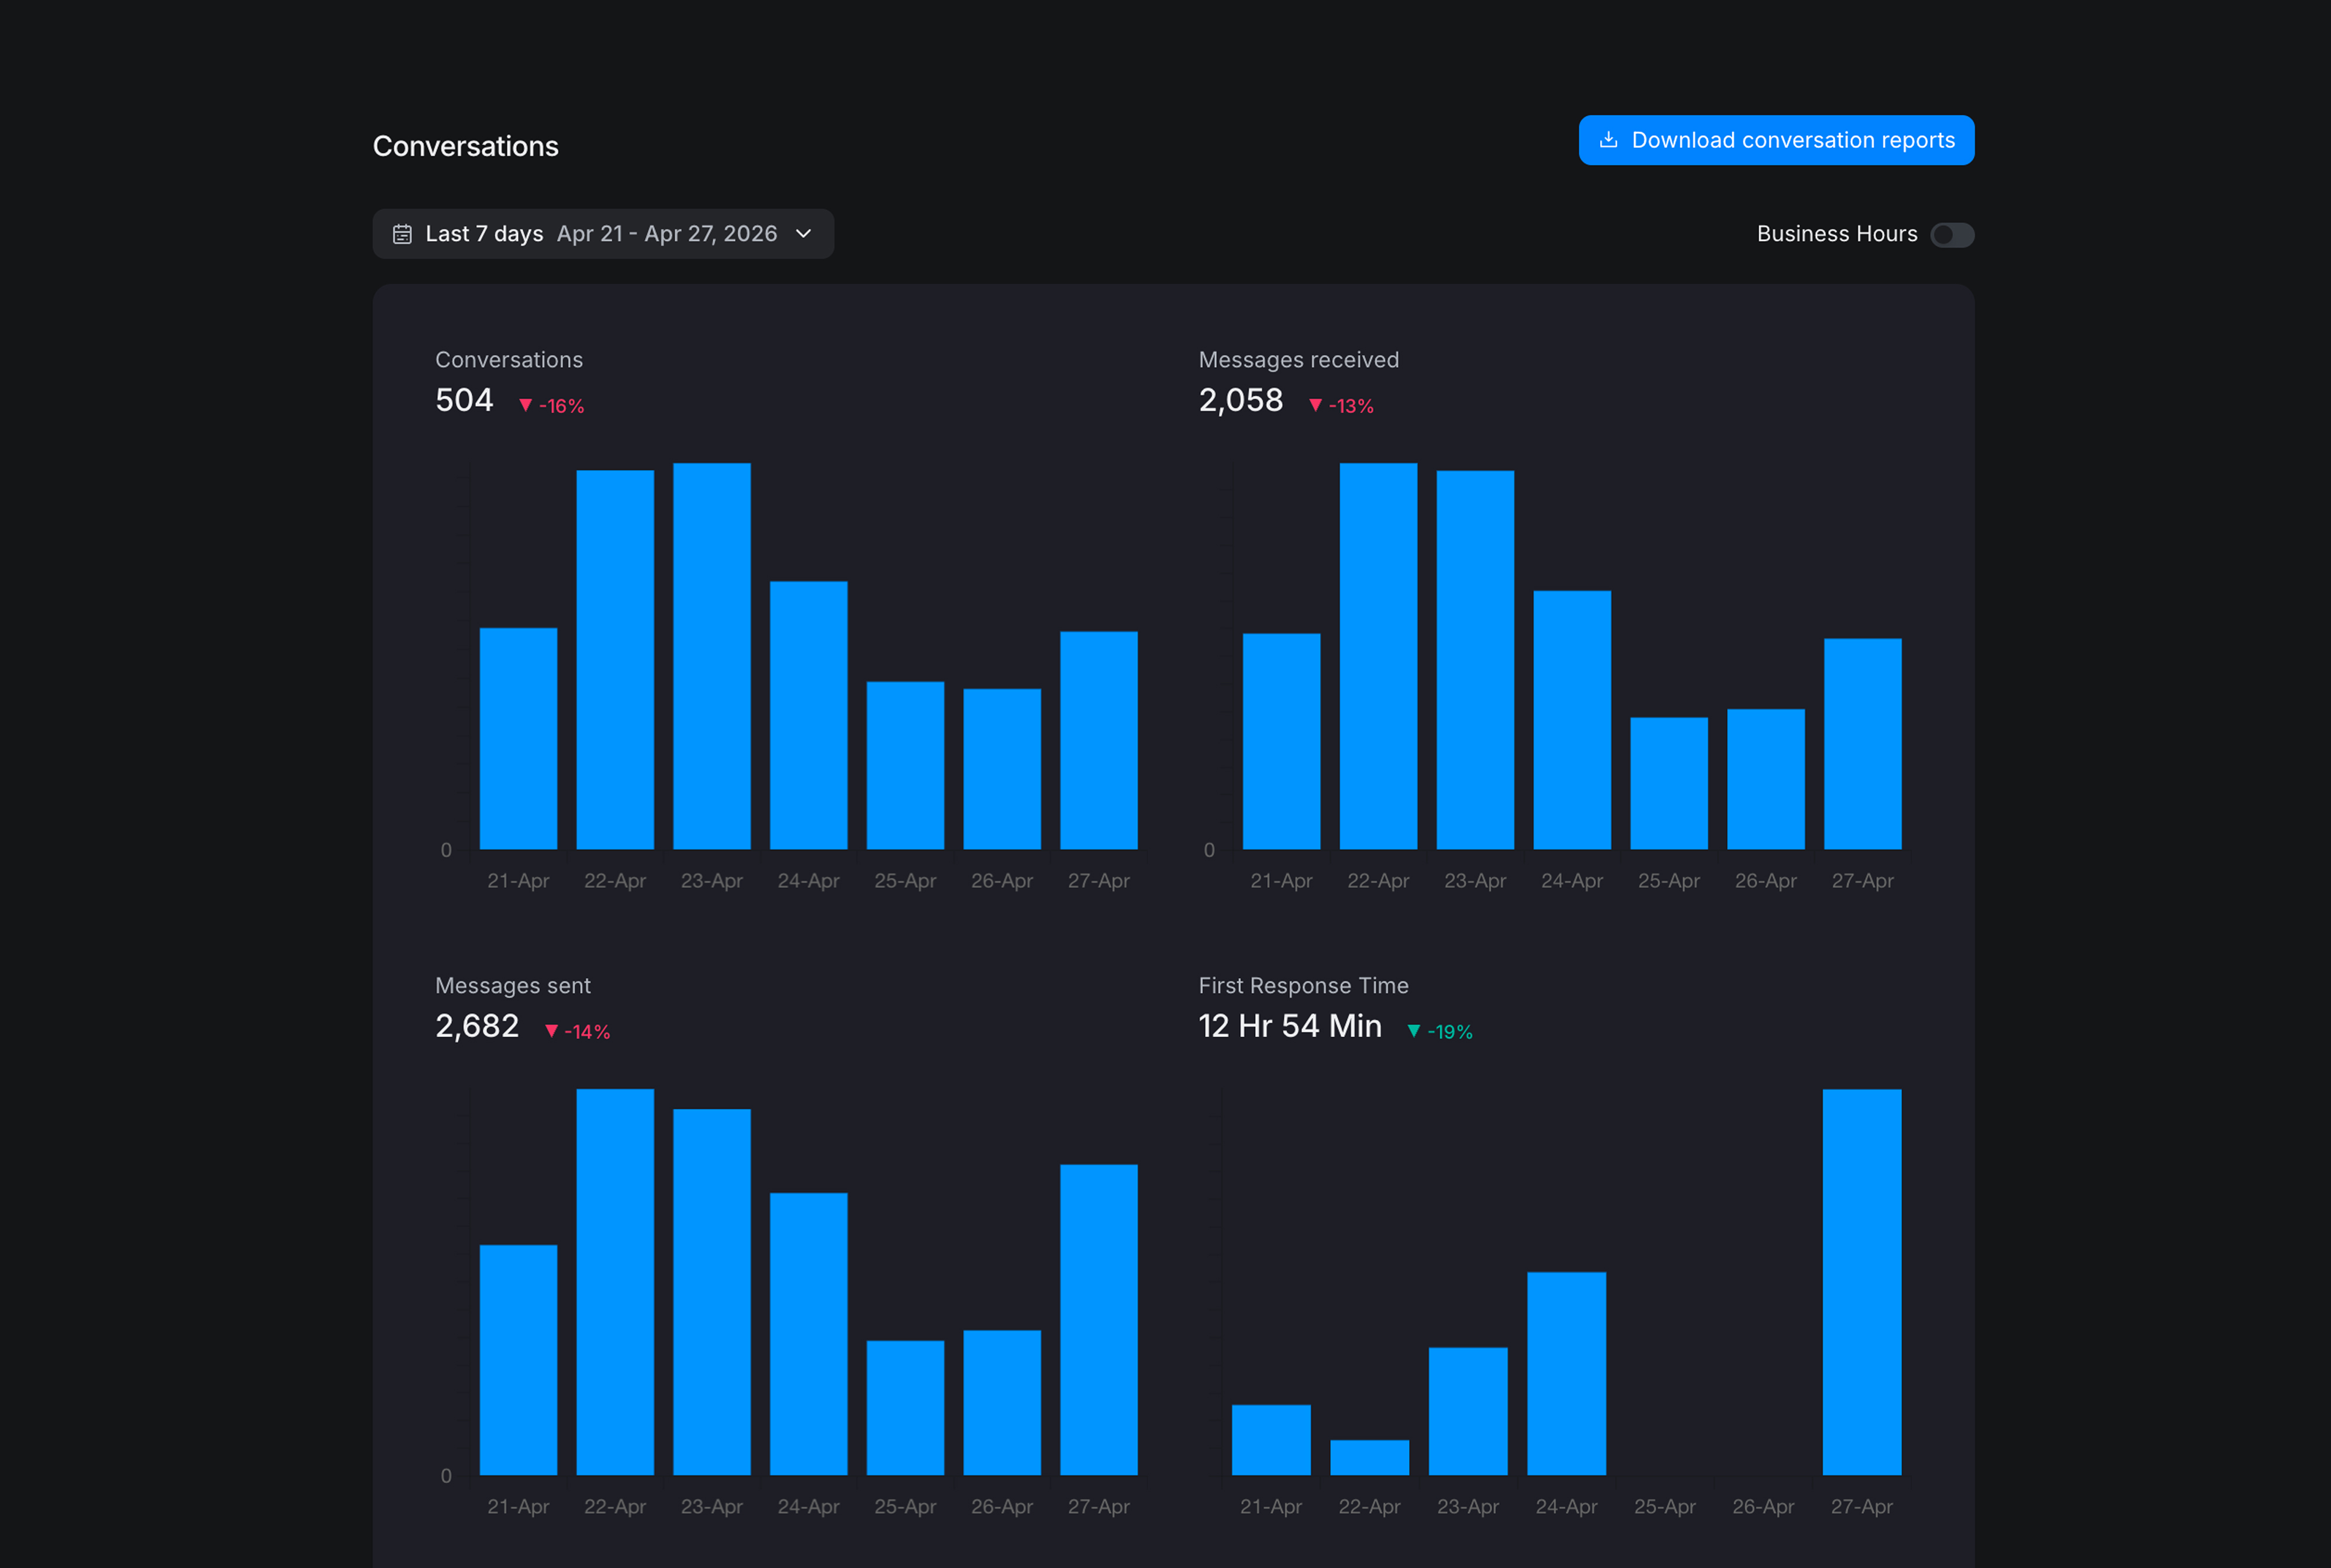Click the red down-triangle next to -16%
The width and height of the screenshot is (2331, 1568).
525,405
